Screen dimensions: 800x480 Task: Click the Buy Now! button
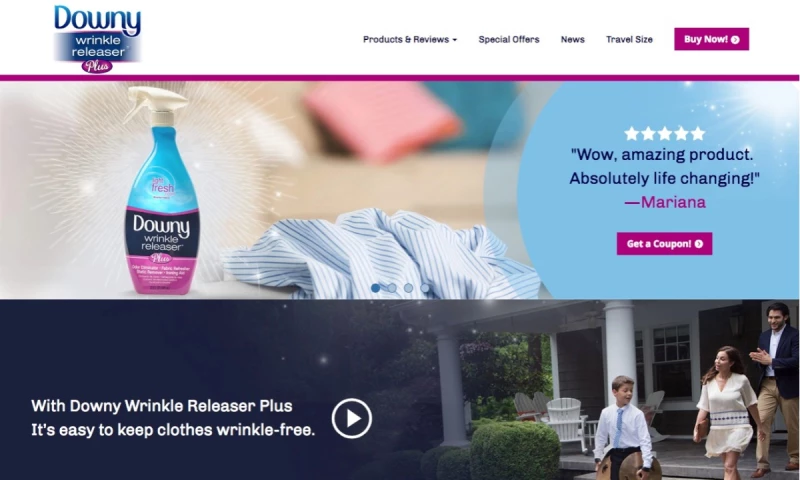coord(711,39)
